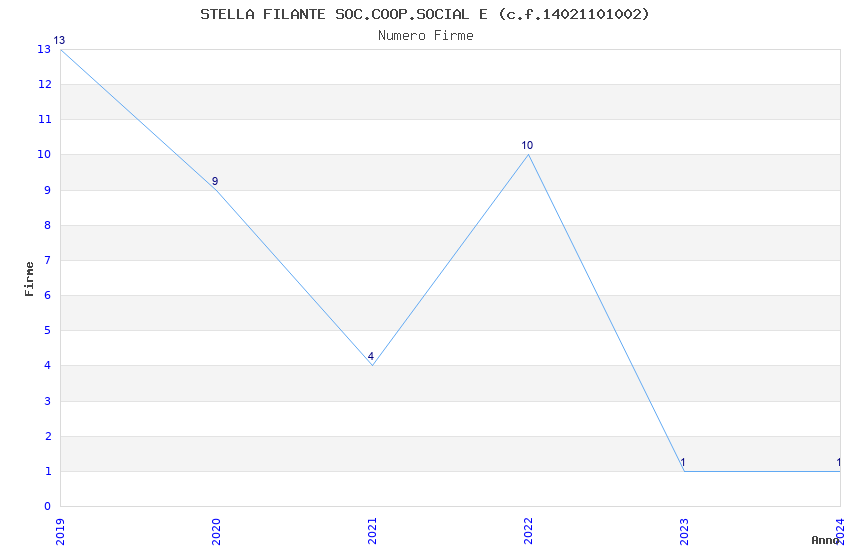The width and height of the screenshot is (850, 550).
Task: Click y-axis tick value 6
Action: tap(48, 295)
